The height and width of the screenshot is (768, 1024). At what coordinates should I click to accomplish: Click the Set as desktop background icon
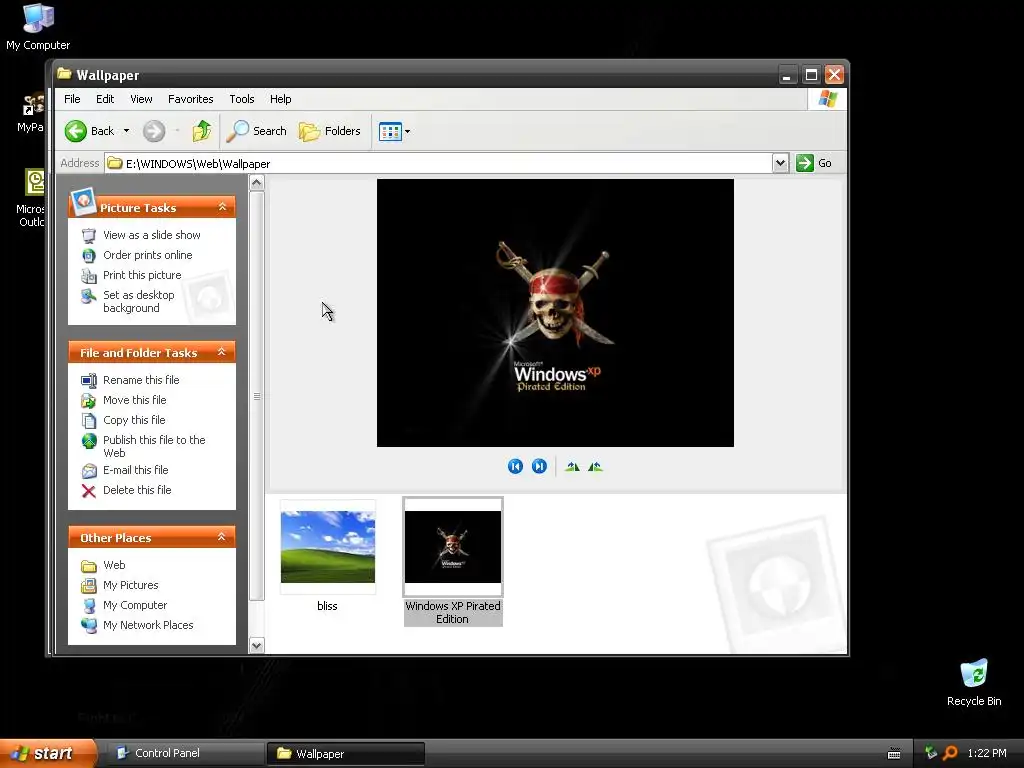pyautogui.click(x=89, y=296)
